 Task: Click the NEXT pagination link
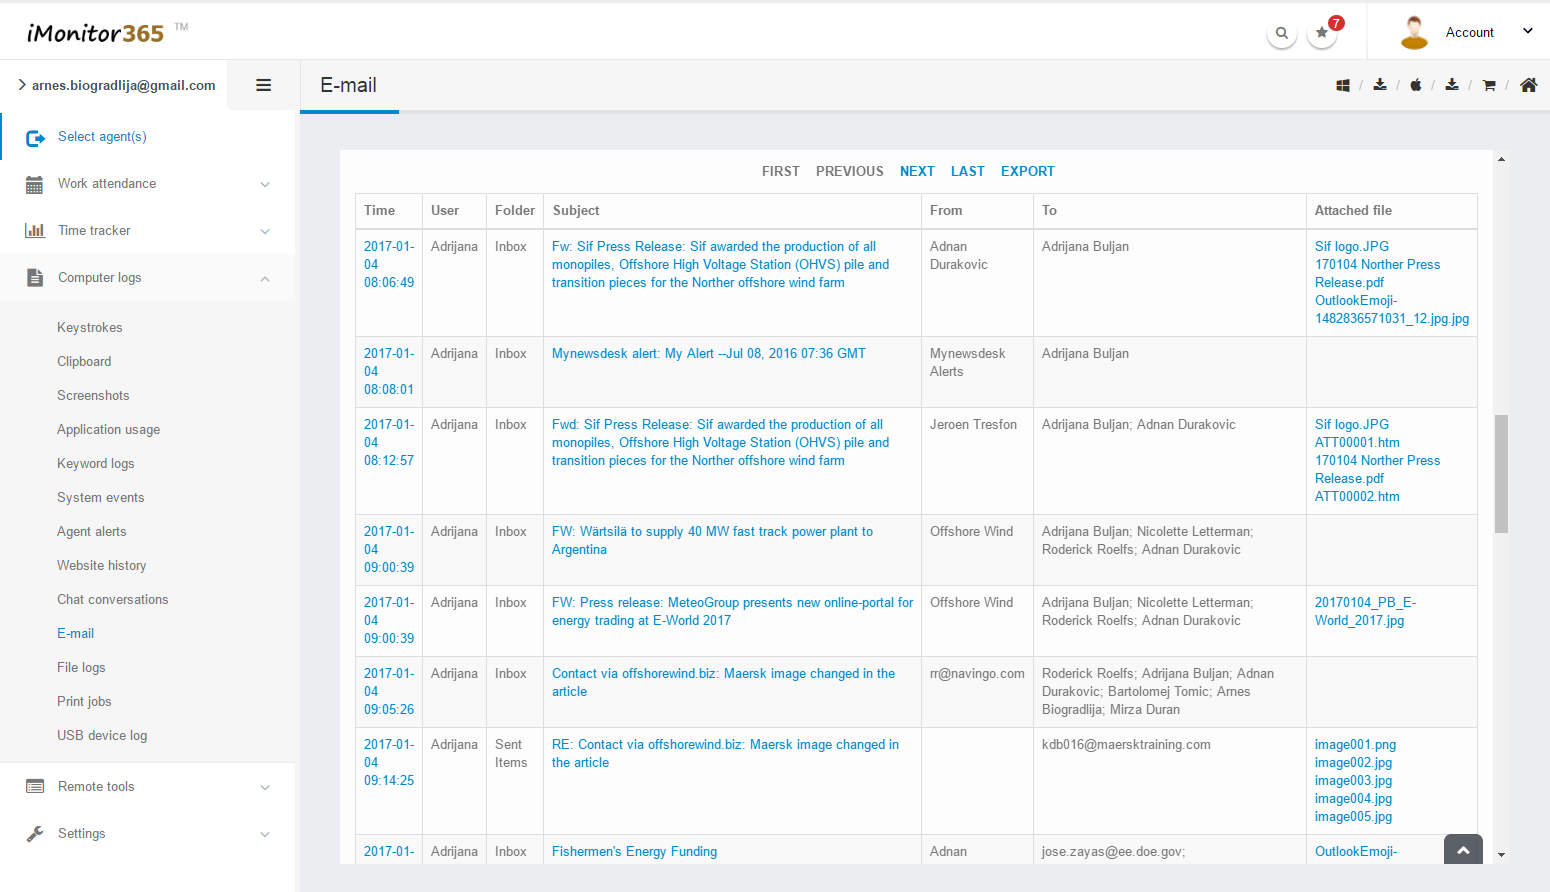click(916, 172)
